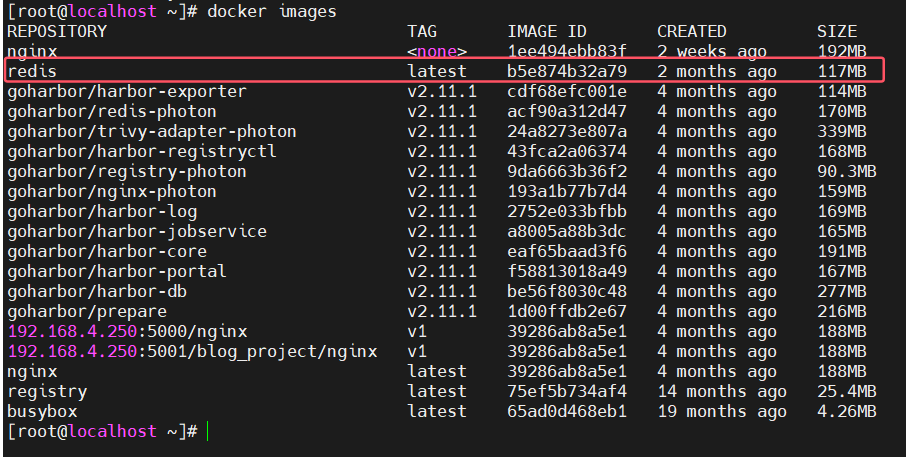Click the TAG column header
906x457 pixels.
point(422,31)
